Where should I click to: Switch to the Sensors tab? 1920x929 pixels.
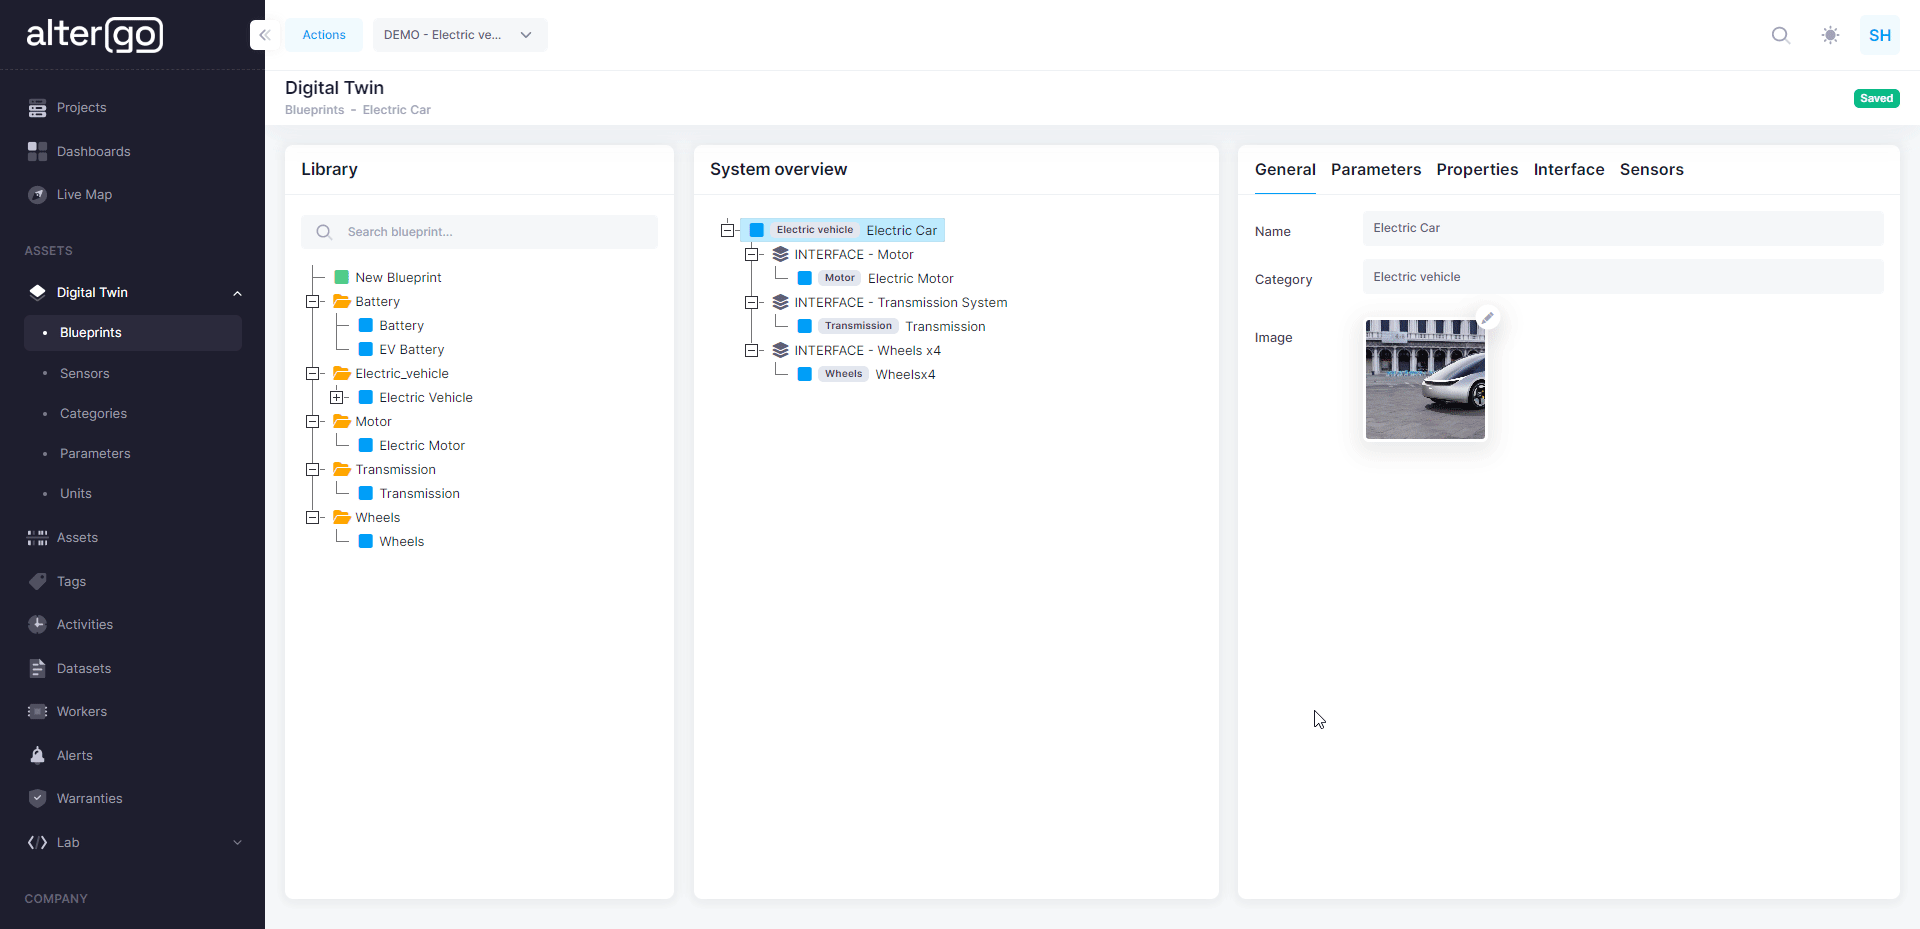[1651, 170]
